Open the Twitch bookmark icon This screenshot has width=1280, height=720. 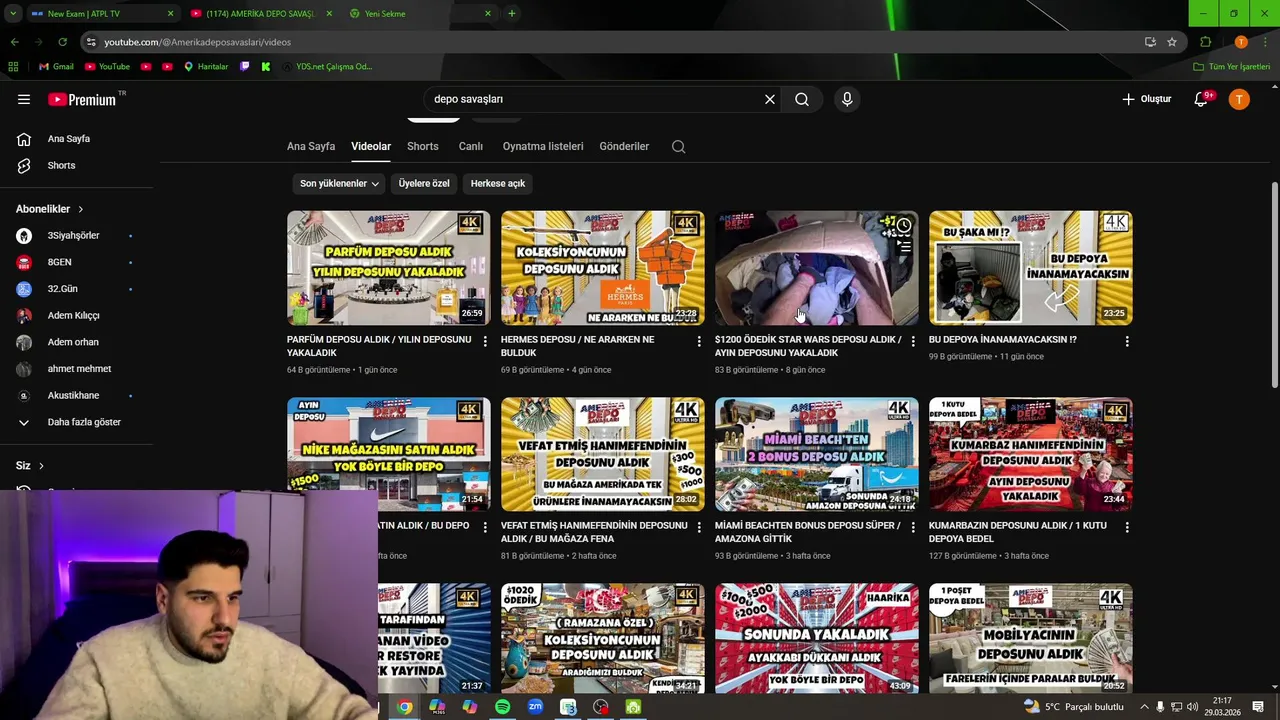(x=245, y=67)
